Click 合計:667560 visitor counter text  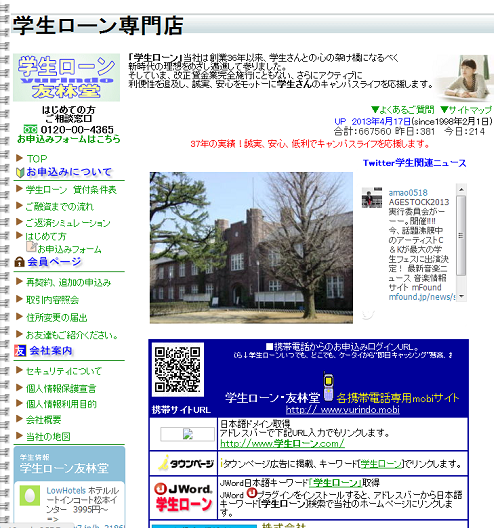tap(362, 131)
